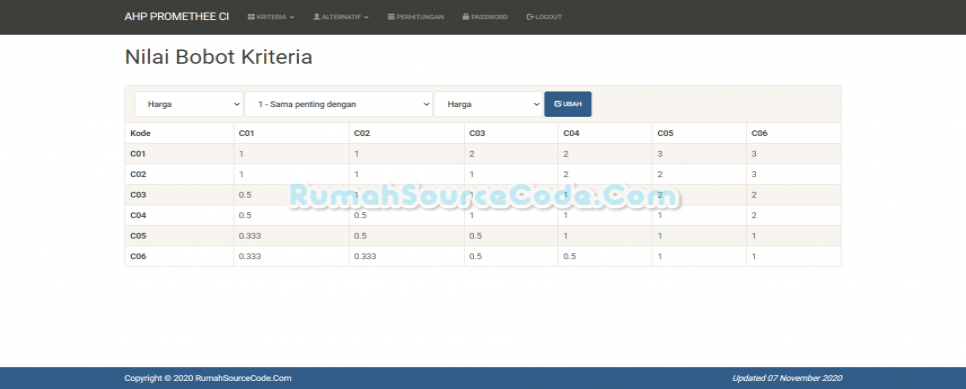Click the Nilai Bobot Kriteria heading
This screenshot has width=966, height=389.
point(219,57)
